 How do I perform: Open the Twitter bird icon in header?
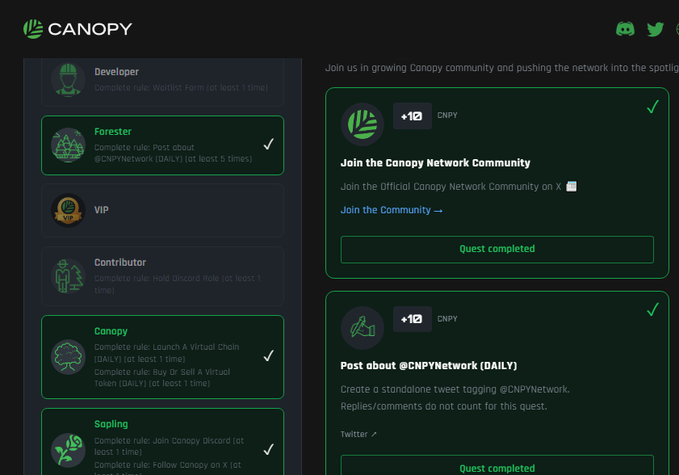(655, 29)
